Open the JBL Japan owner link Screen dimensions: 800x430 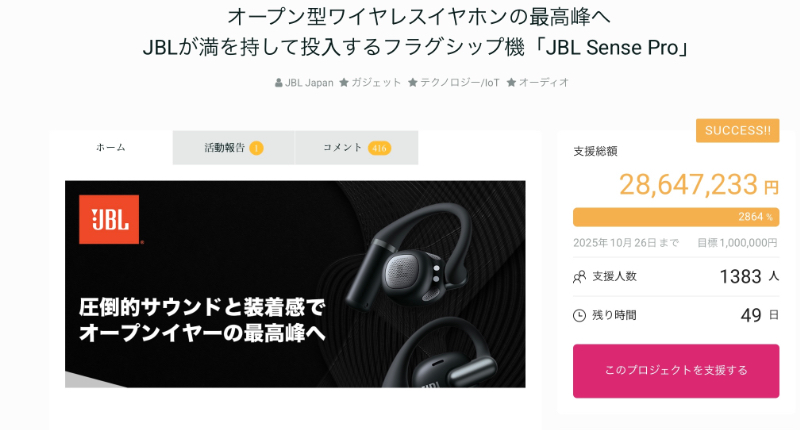(x=309, y=83)
